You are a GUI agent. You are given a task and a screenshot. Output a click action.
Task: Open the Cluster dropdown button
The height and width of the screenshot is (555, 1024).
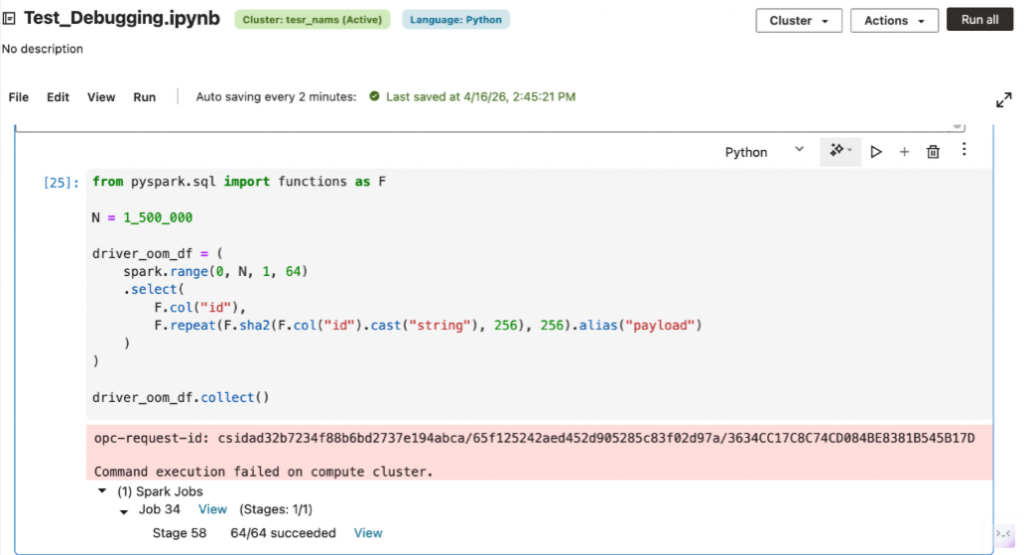(799, 20)
